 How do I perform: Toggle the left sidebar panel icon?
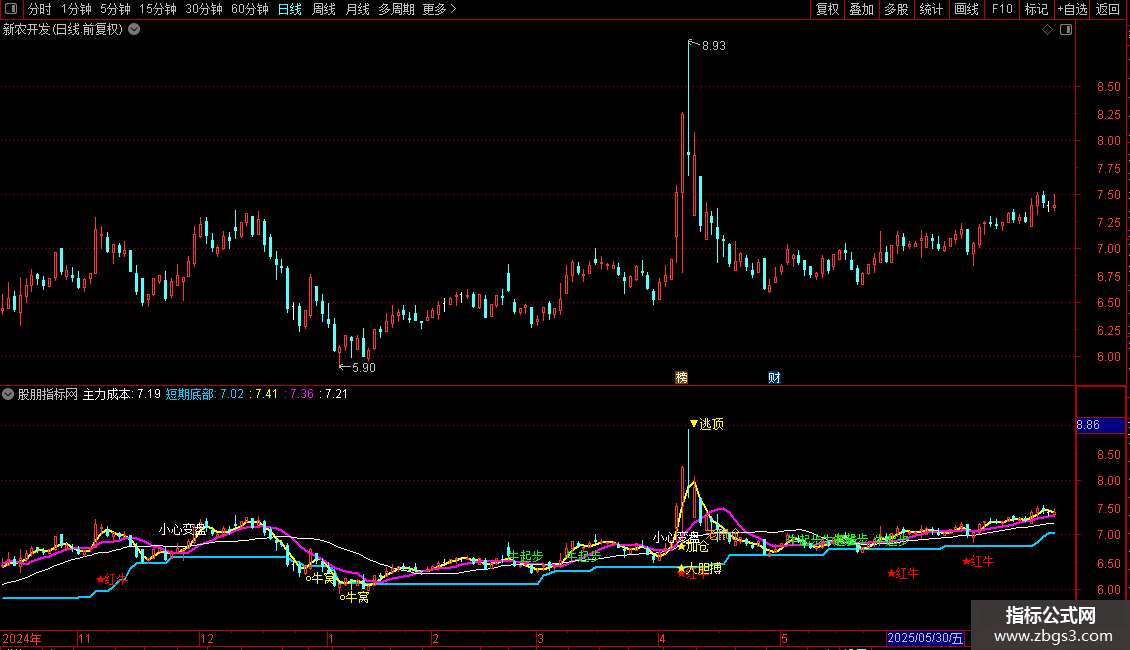[x=11, y=9]
